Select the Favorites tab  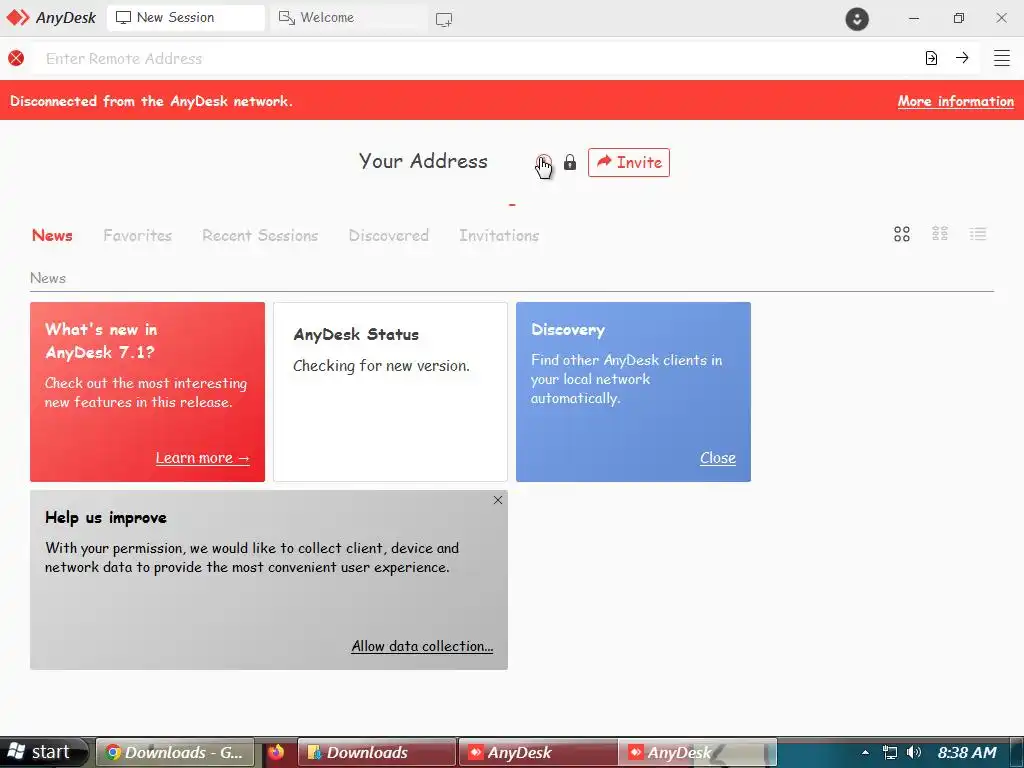[137, 235]
